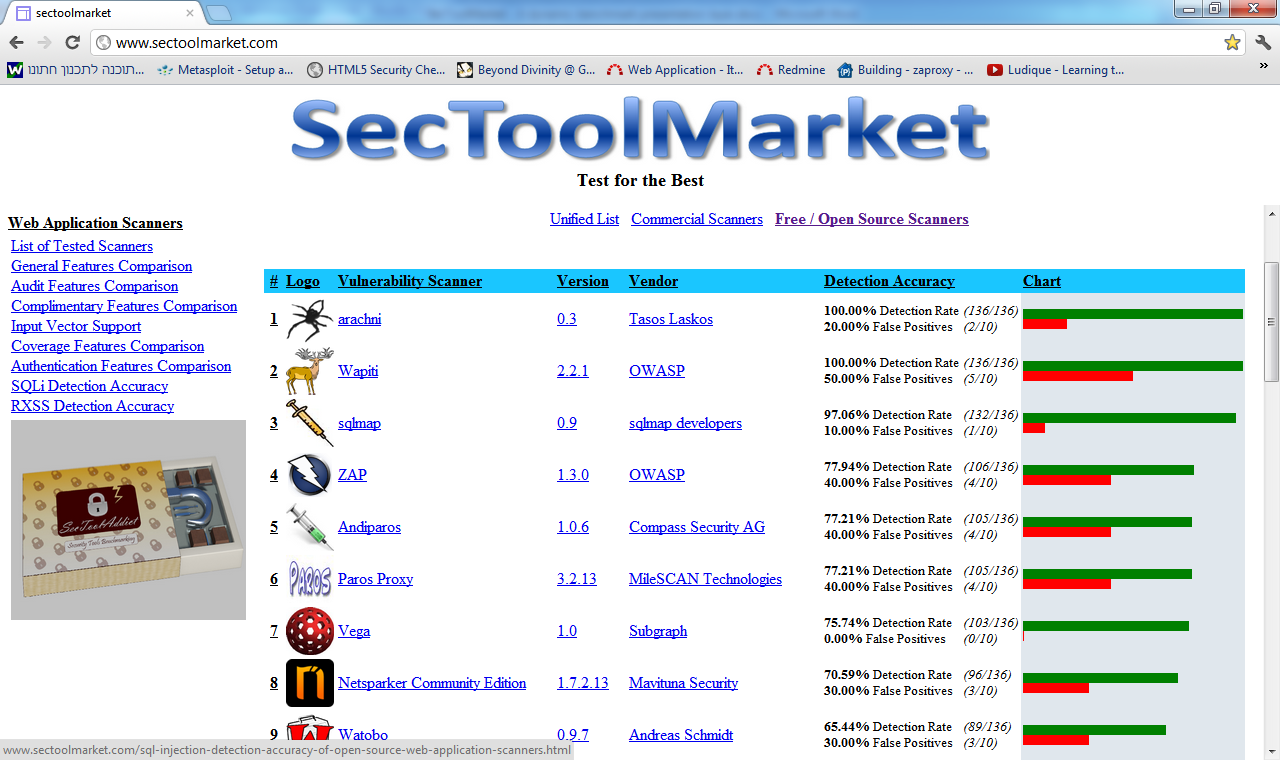Open the browser wrench settings icon
This screenshot has width=1280, height=760.
tap(1262, 44)
